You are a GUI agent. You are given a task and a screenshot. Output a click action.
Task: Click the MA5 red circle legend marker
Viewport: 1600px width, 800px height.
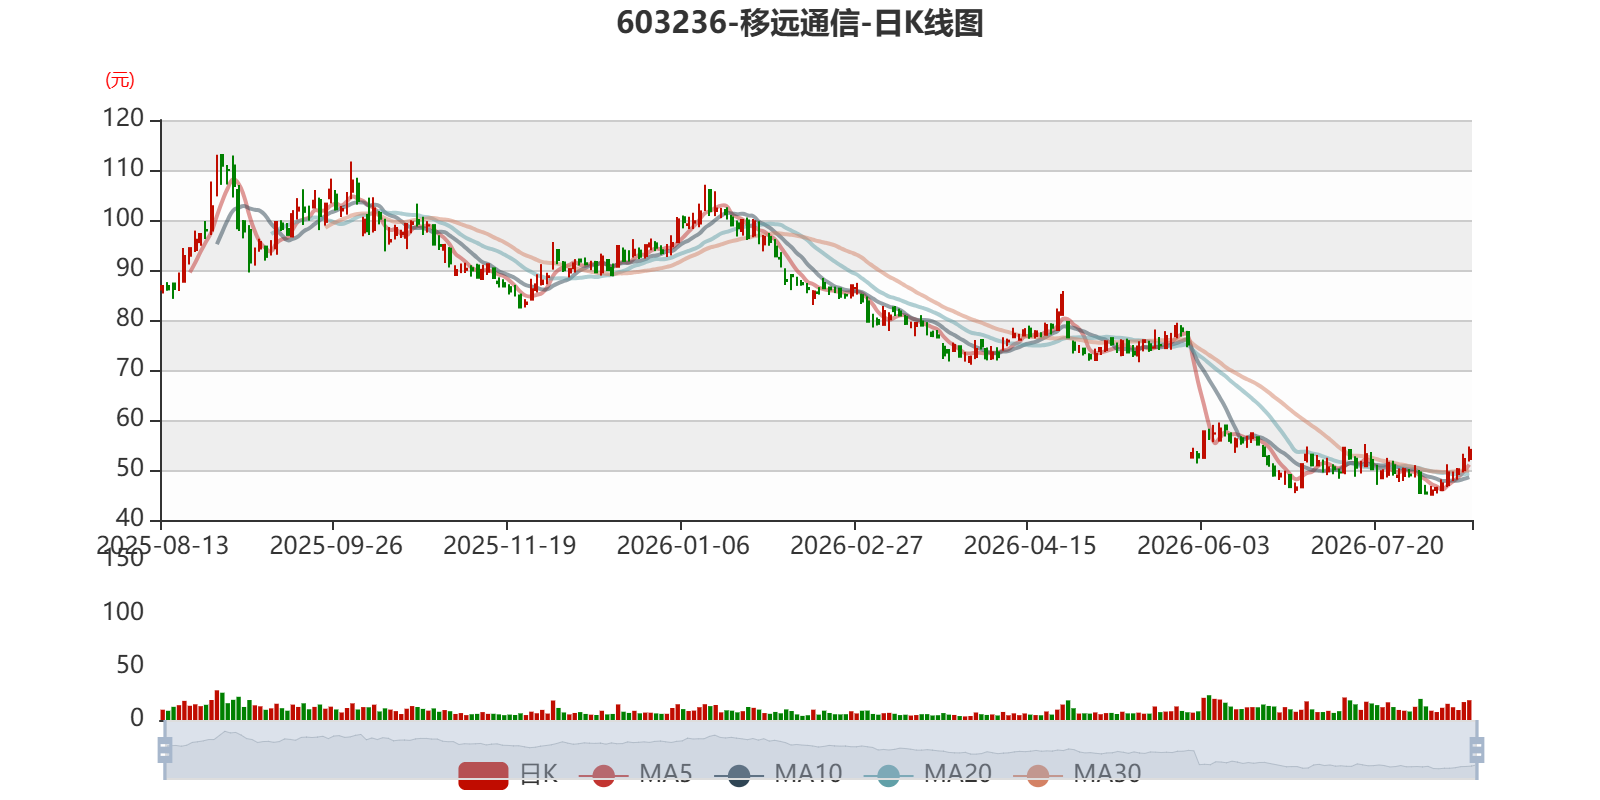coord(603,775)
